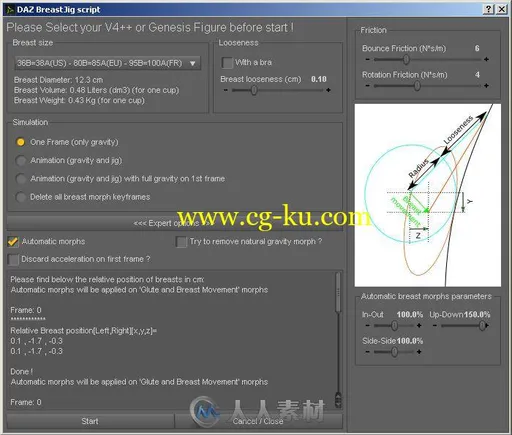
Task: Click plus icon for Bounce Friction
Action: pos(486,59)
